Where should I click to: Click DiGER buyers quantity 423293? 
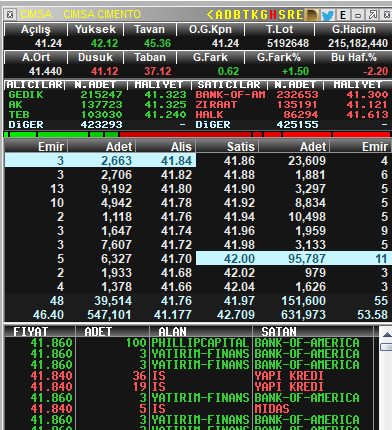pyautogui.click(x=101, y=125)
